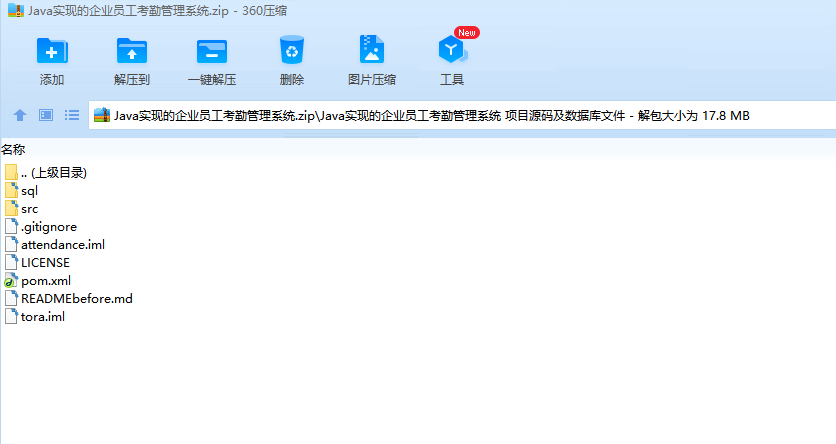Click the 工具 label text
The height and width of the screenshot is (444, 836).
(452, 80)
